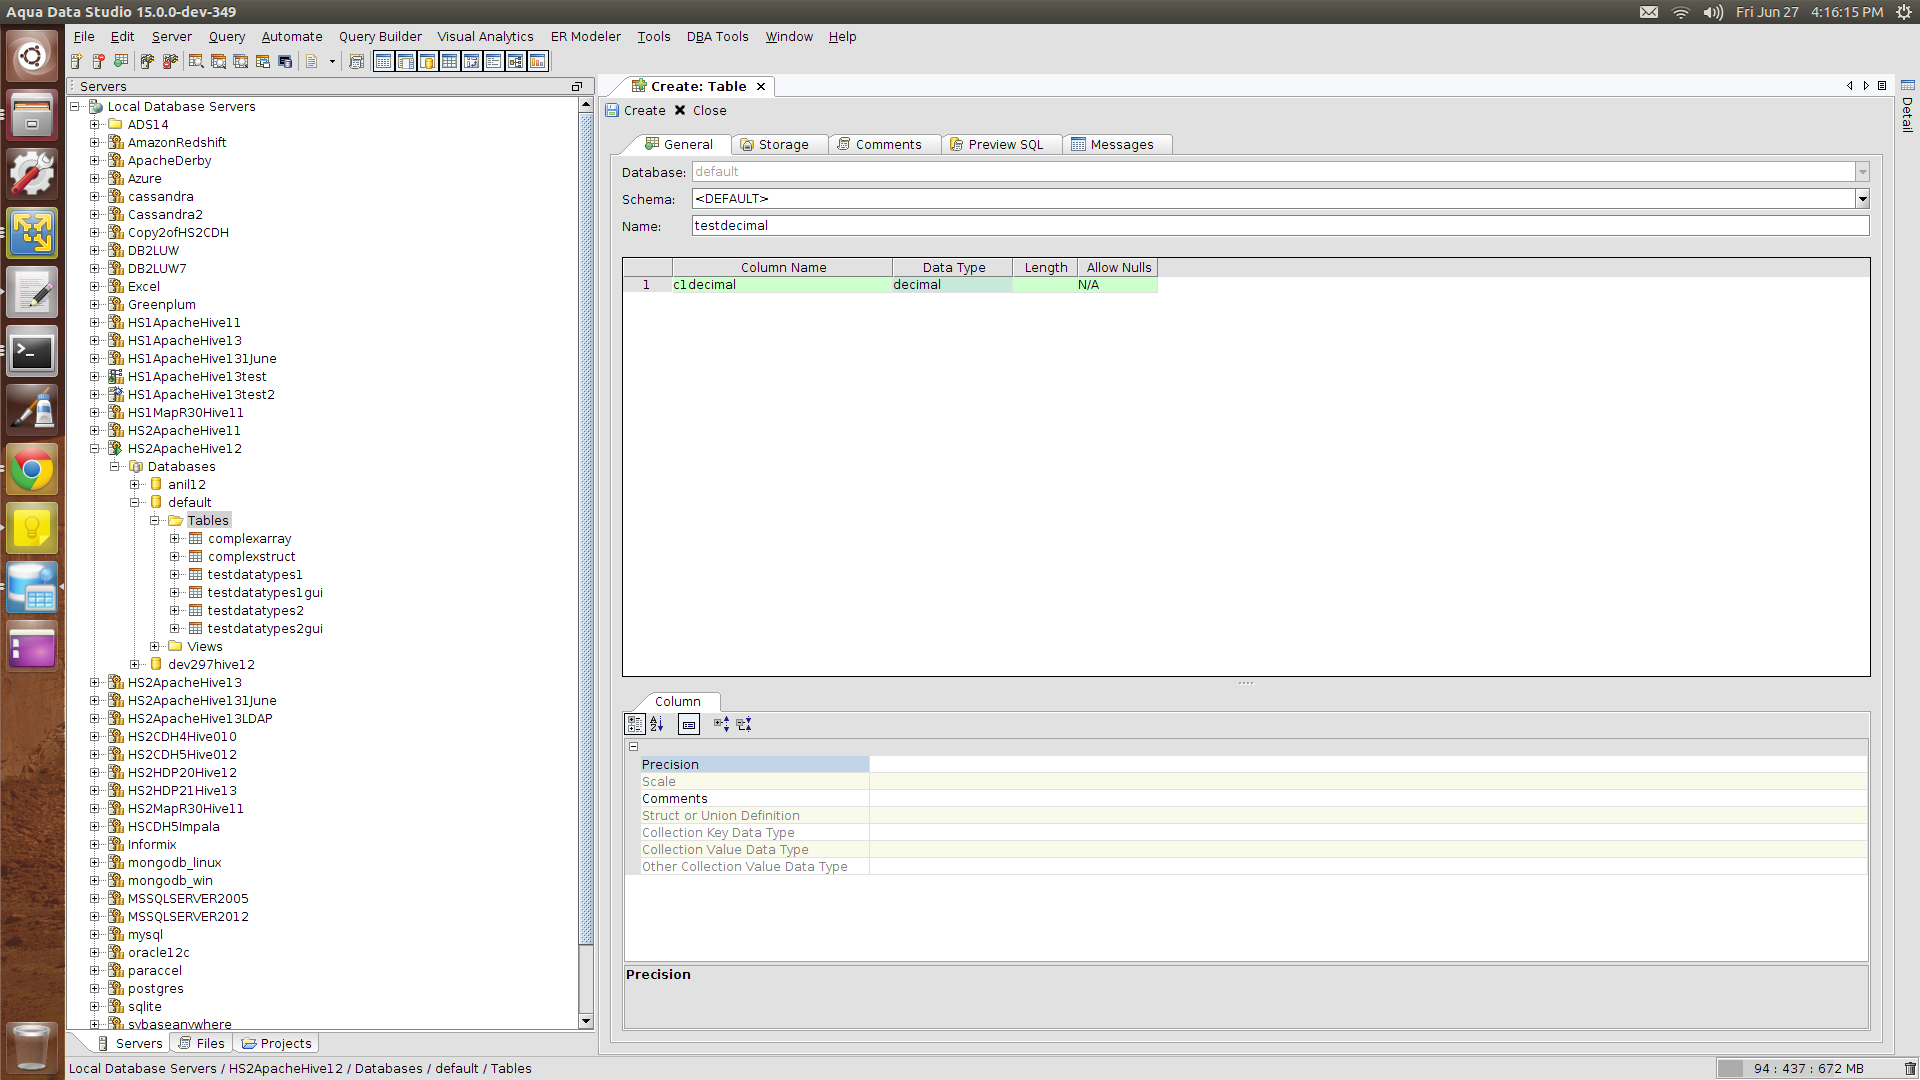Click the delete server toolbar icon

pos(99,62)
